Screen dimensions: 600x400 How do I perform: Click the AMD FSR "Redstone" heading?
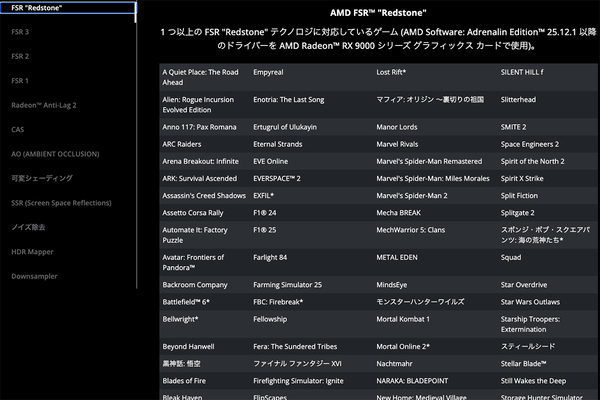pyautogui.click(x=378, y=13)
